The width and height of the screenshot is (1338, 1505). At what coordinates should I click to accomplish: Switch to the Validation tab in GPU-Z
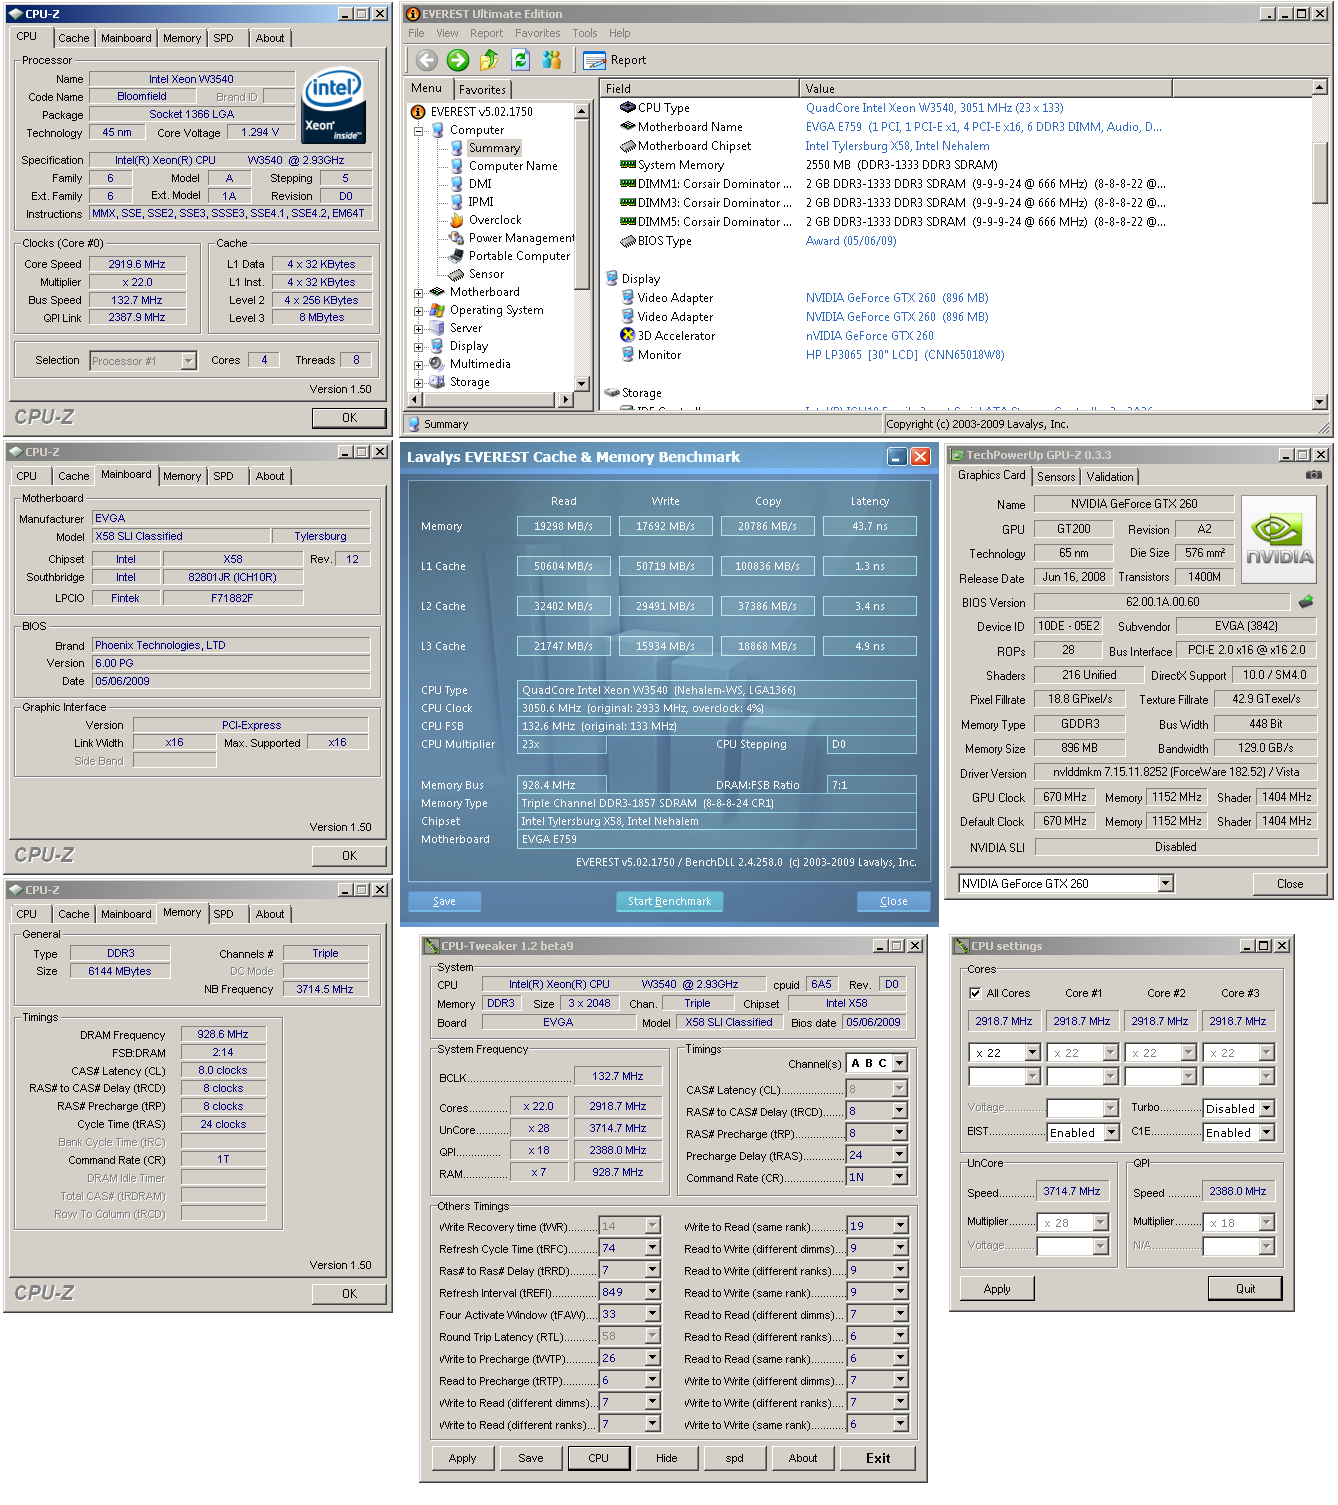(x=1110, y=477)
